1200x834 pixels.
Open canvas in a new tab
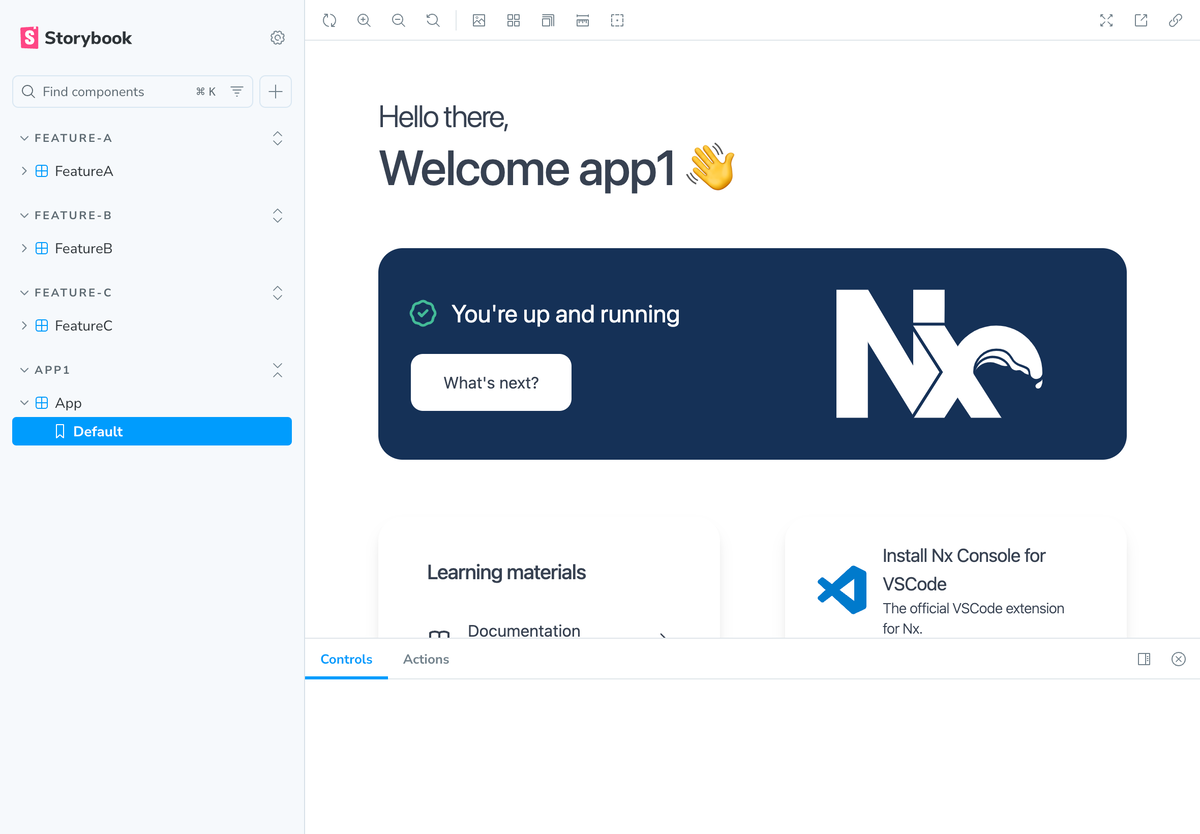(x=1141, y=20)
